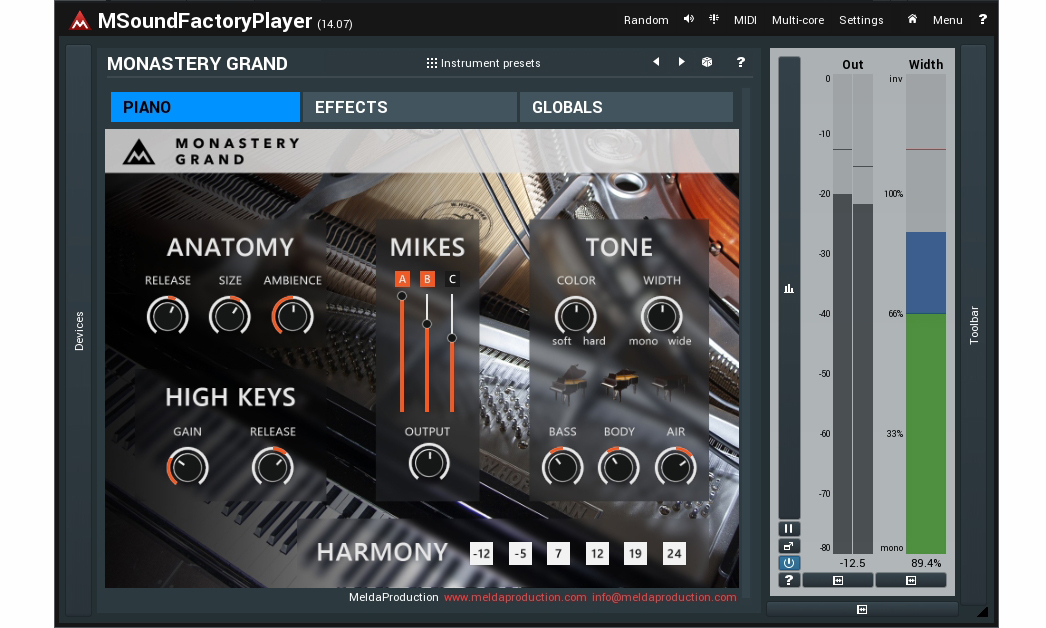The image size is (1046, 628).
Task: Switch to the GLOBALS tab
Action: coord(626,107)
